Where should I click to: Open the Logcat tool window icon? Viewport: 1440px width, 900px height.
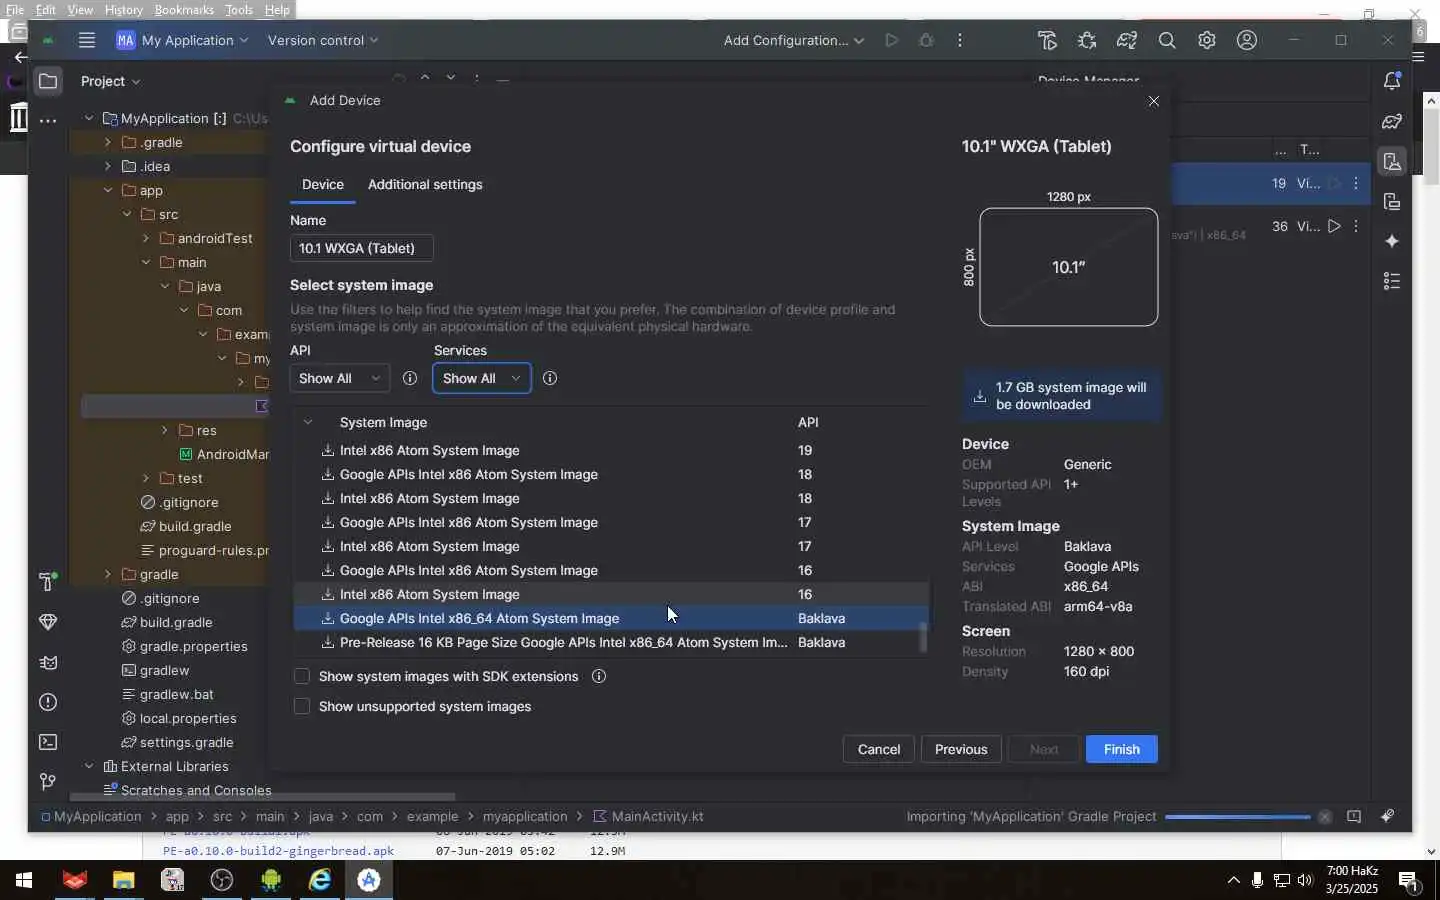(48, 662)
